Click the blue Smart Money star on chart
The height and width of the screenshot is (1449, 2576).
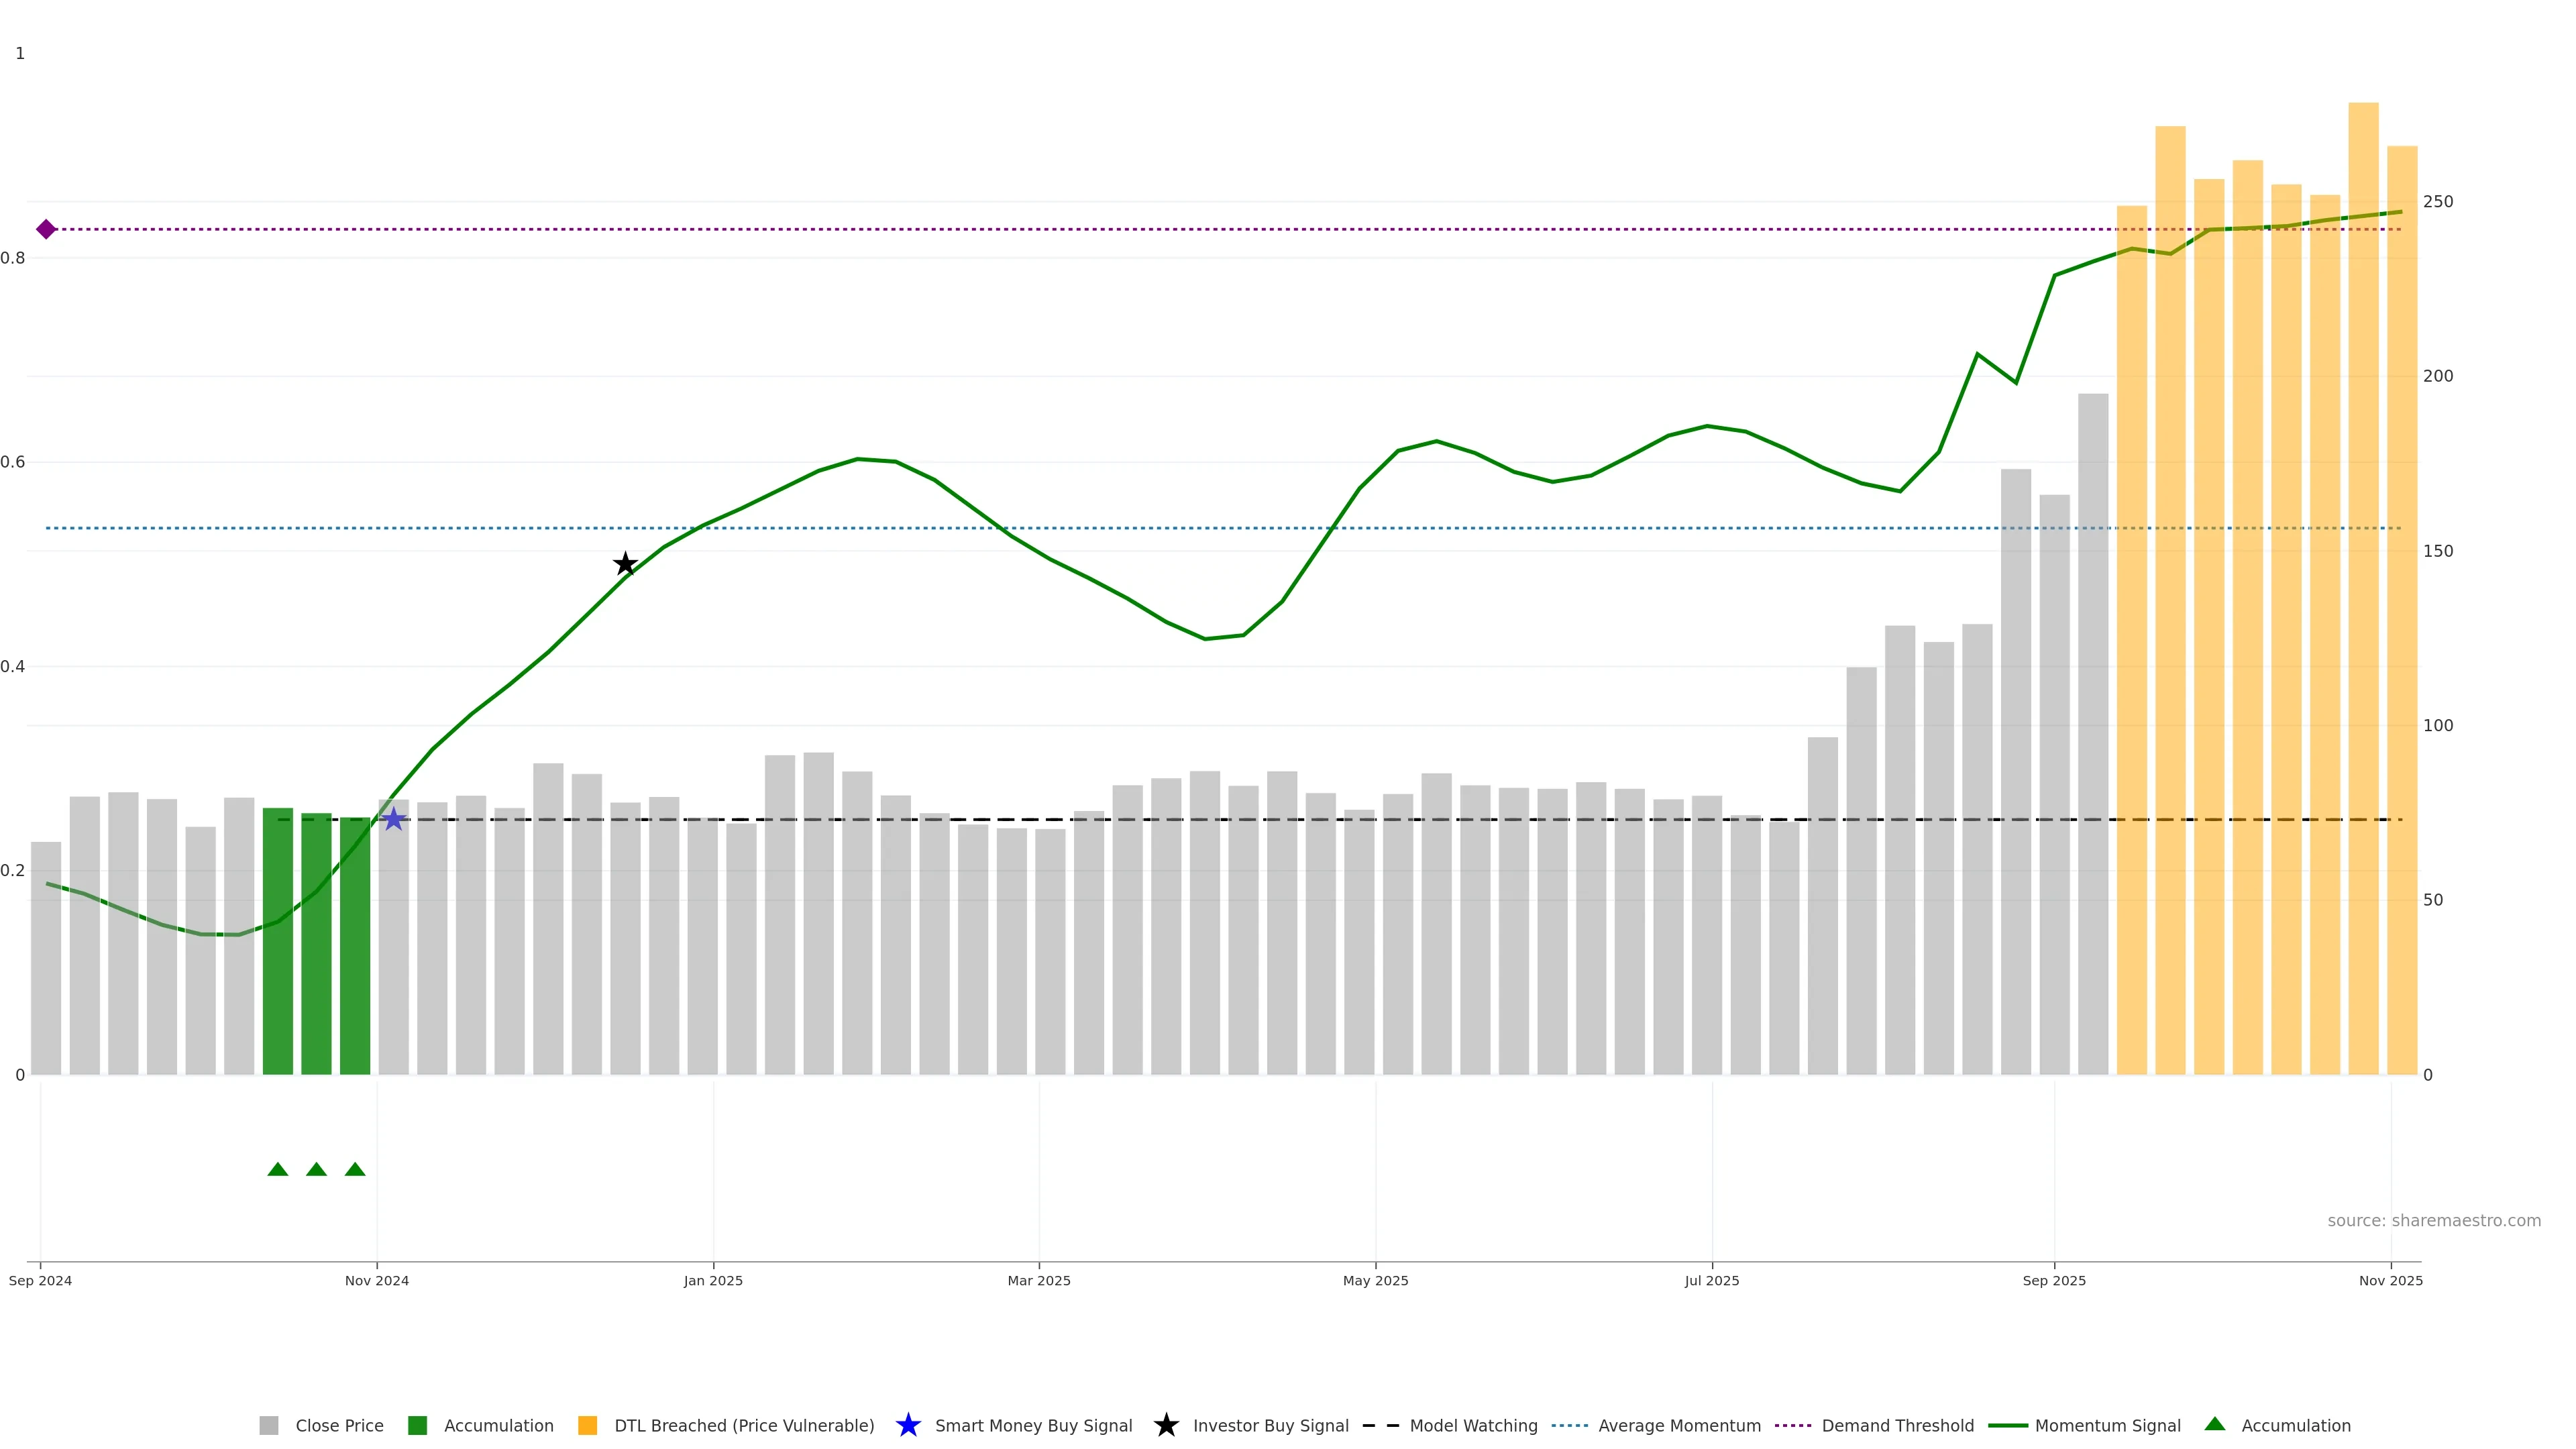[x=394, y=819]
